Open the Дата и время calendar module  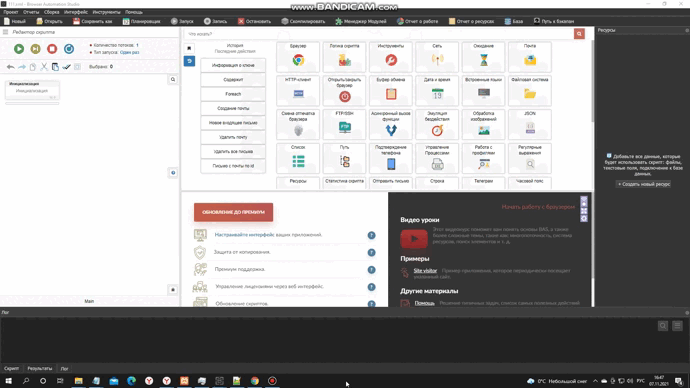(437, 91)
